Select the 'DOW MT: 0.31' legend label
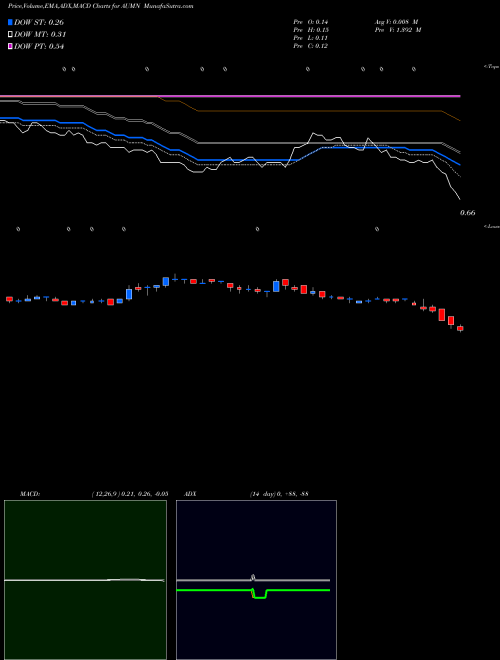 click(40, 35)
